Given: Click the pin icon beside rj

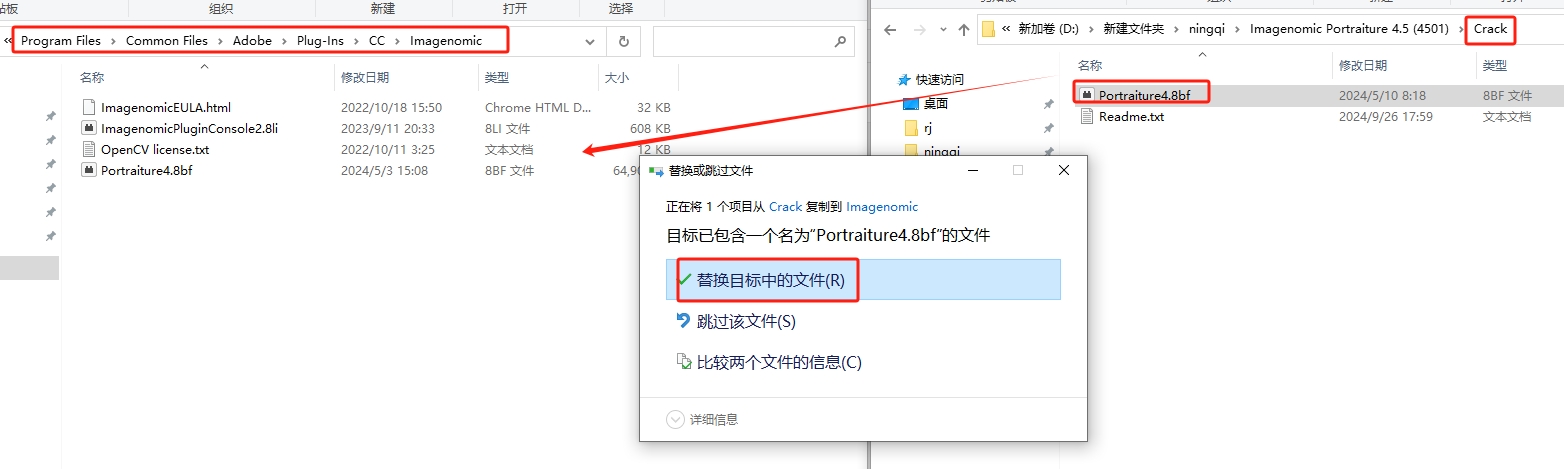Looking at the screenshot, I should click(x=1048, y=128).
